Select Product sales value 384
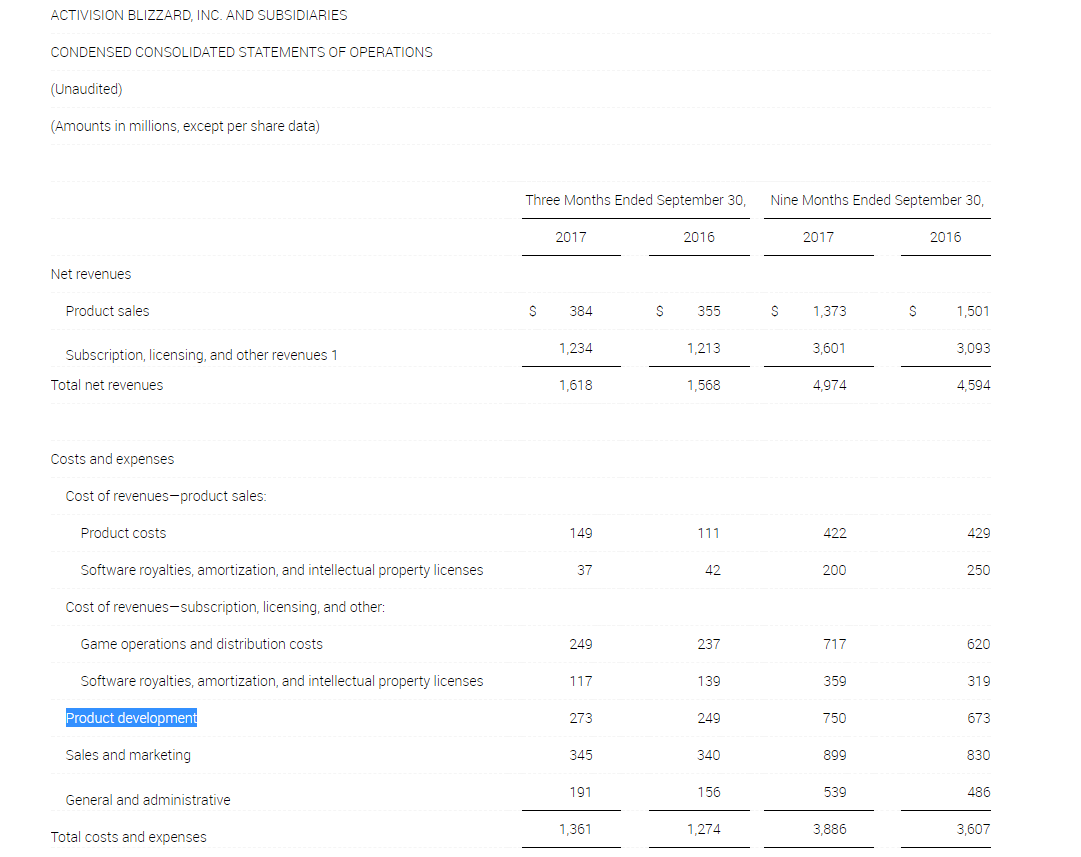Viewport: 1081px width, 857px height. click(x=580, y=311)
